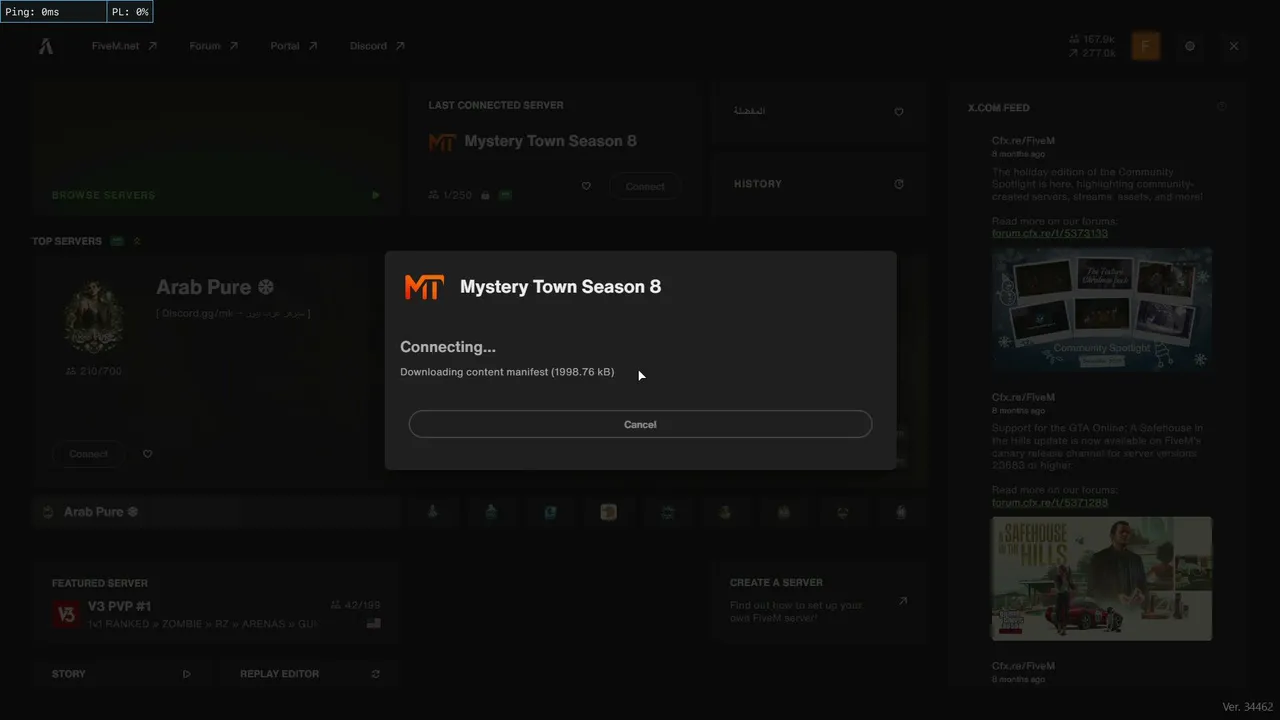Expand the Top Servers chevron toggle
Image resolution: width=1280 pixels, height=720 pixels.
pos(137,241)
